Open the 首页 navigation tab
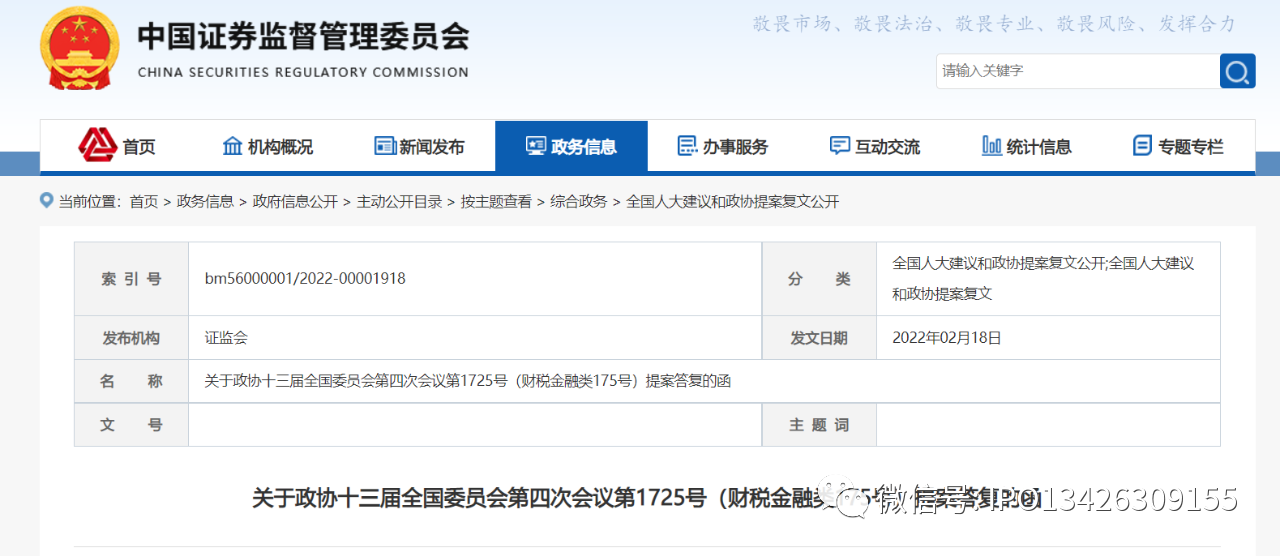This screenshot has width=1280, height=556. point(116,146)
